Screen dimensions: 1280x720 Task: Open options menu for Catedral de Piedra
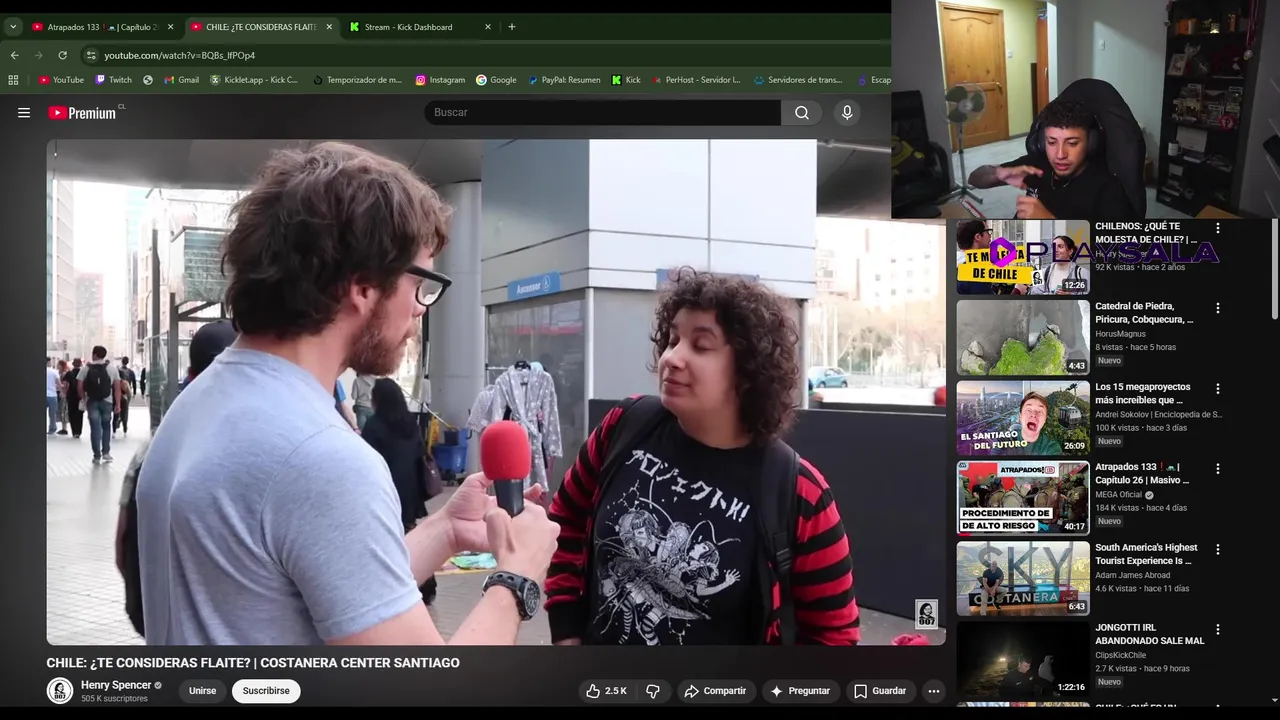click(x=1218, y=308)
